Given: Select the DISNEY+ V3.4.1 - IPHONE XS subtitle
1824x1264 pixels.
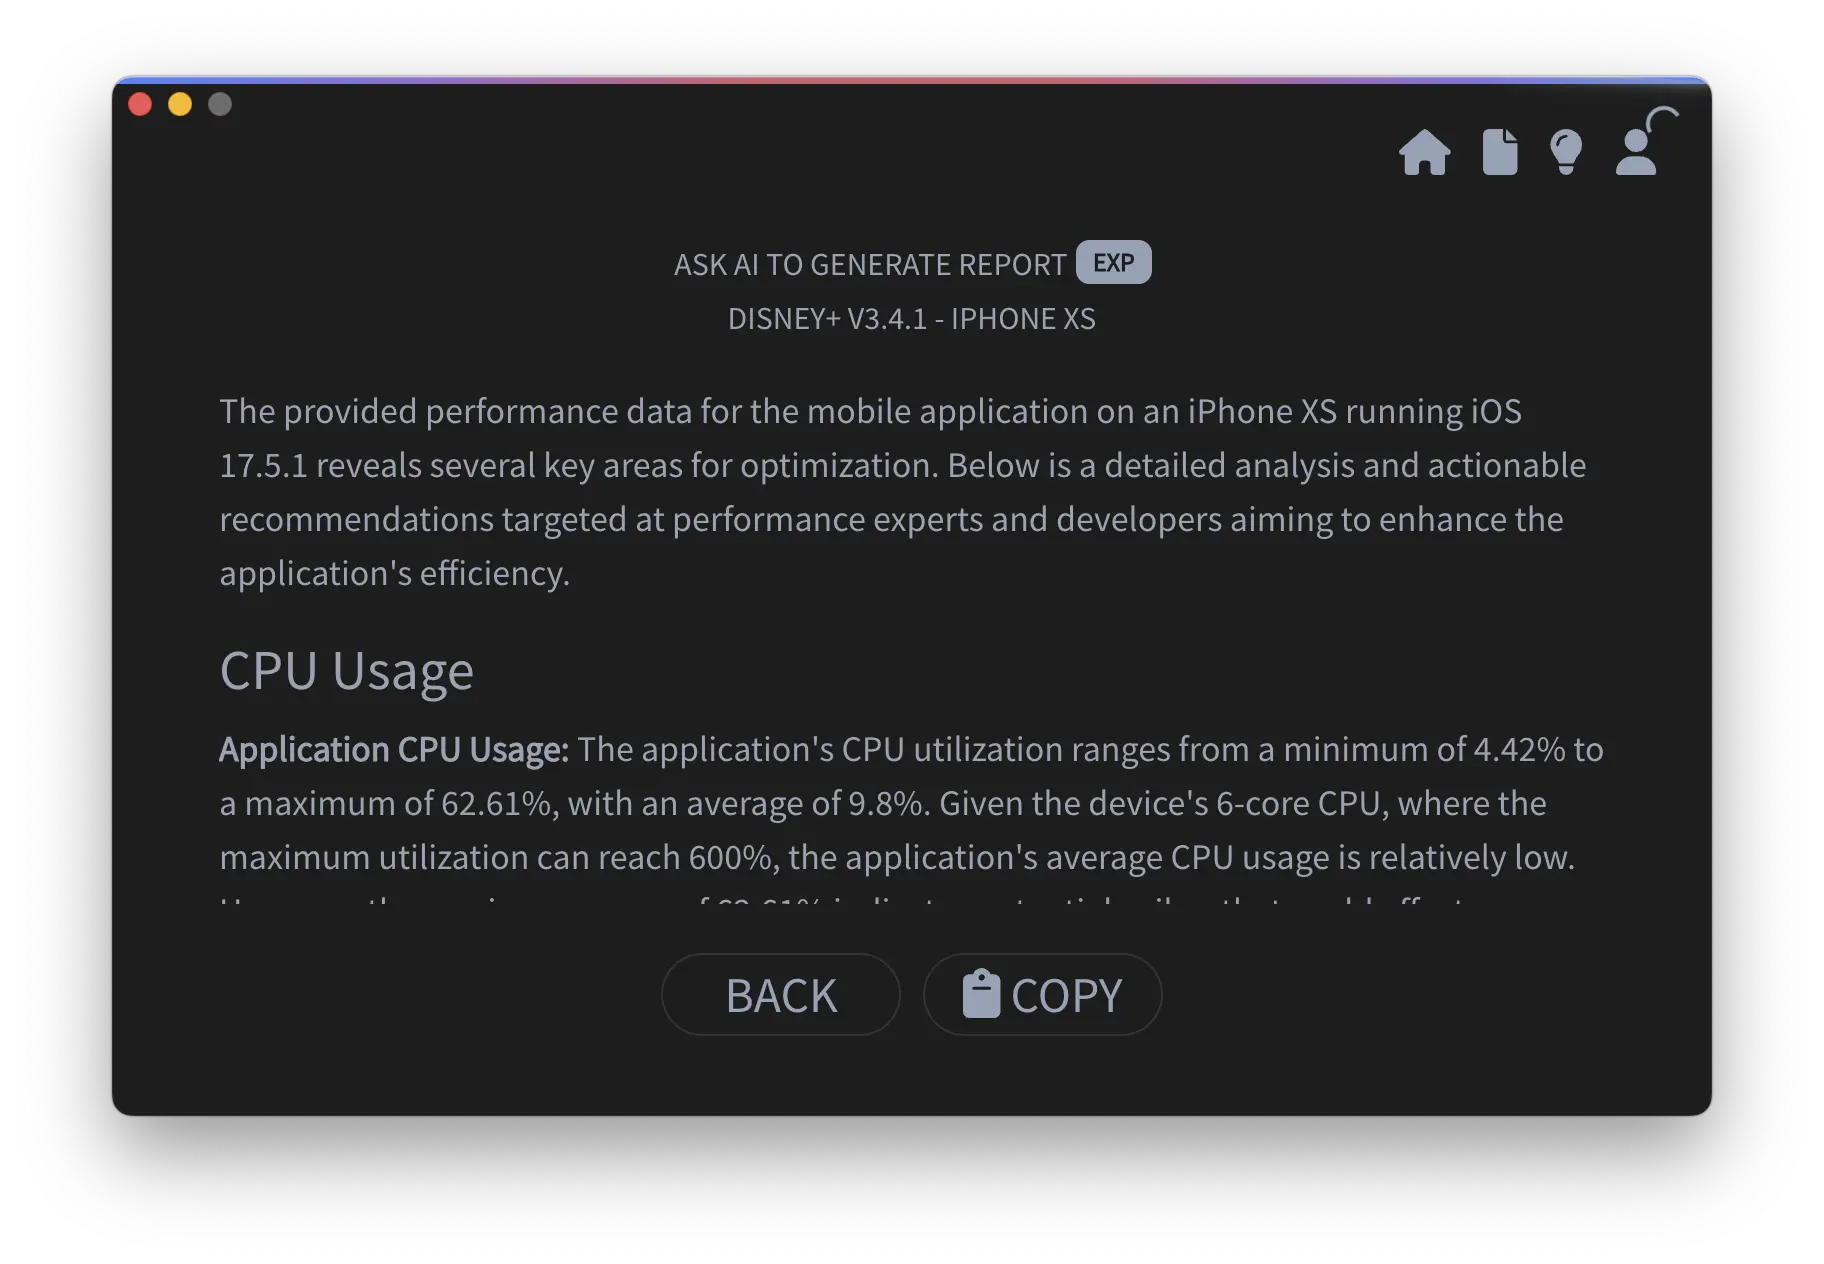Looking at the screenshot, I should (911, 318).
